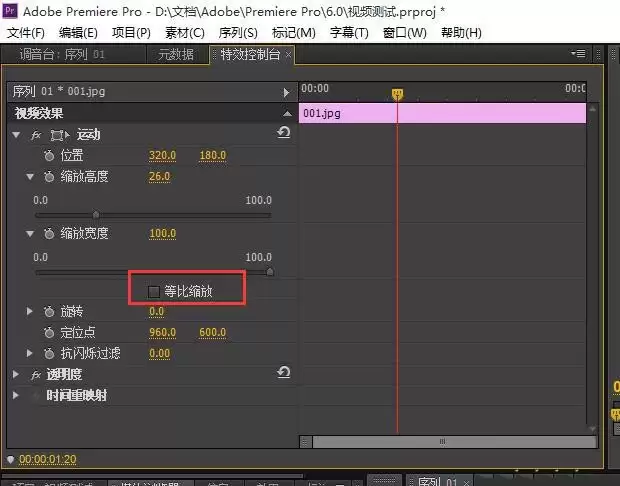Click the 缩放高度 slider handle
The height and width of the screenshot is (486, 620).
coord(96,215)
